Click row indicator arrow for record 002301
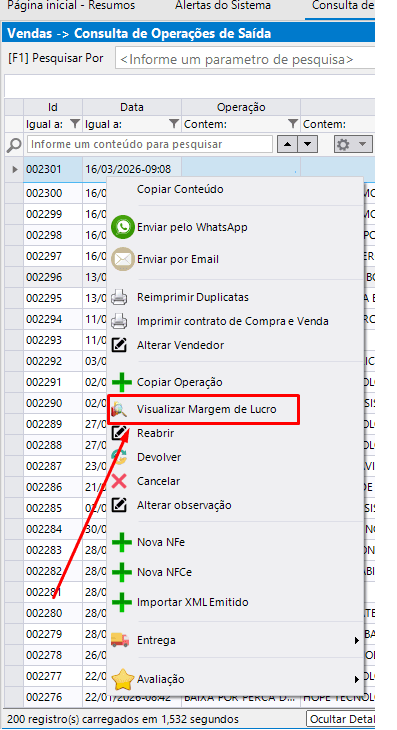This screenshot has width=397, height=730. [x=14, y=169]
